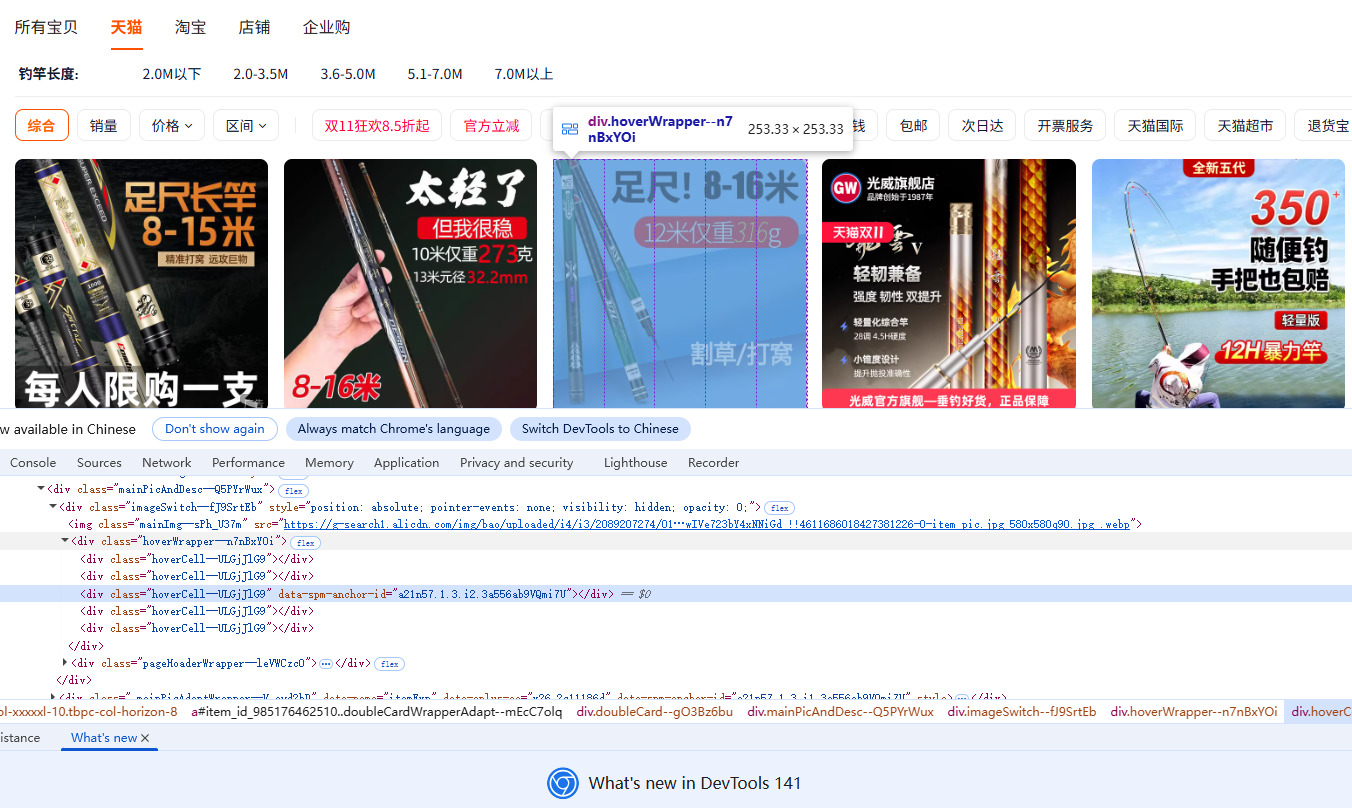Open the Memory DevTools tab
Image resolution: width=1352 pixels, height=808 pixels.
click(329, 462)
